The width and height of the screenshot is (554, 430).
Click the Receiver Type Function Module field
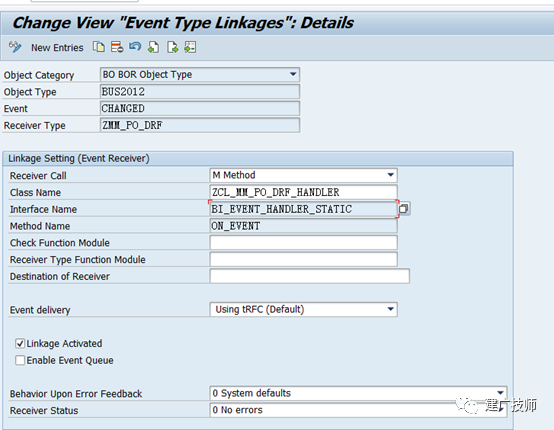(x=303, y=259)
